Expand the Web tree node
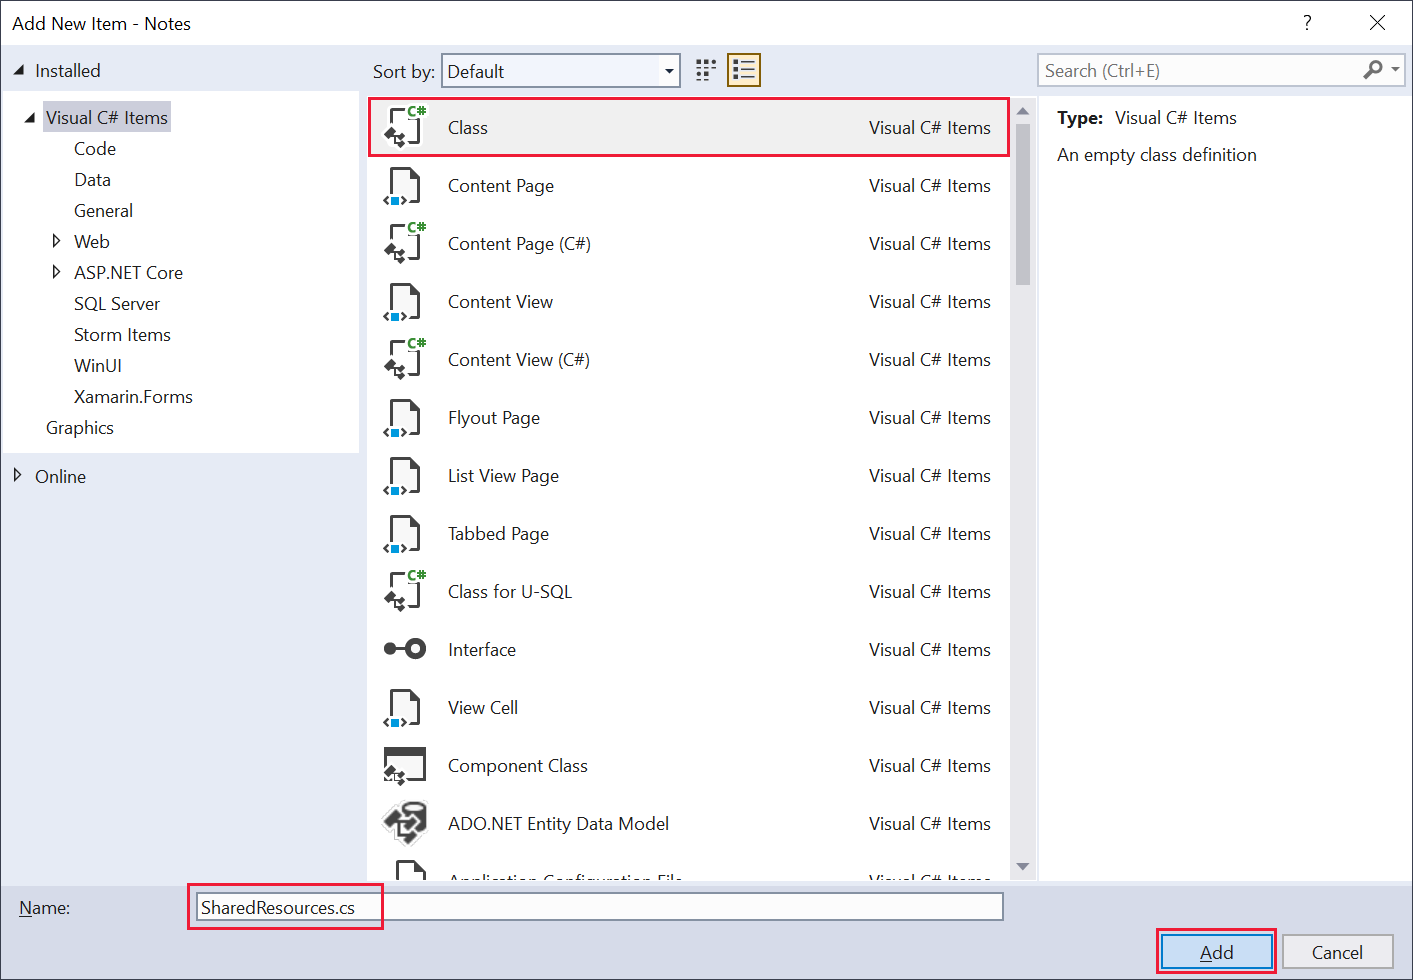Image resolution: width=1413 pixels, height=980 pixels. (57, 241)
